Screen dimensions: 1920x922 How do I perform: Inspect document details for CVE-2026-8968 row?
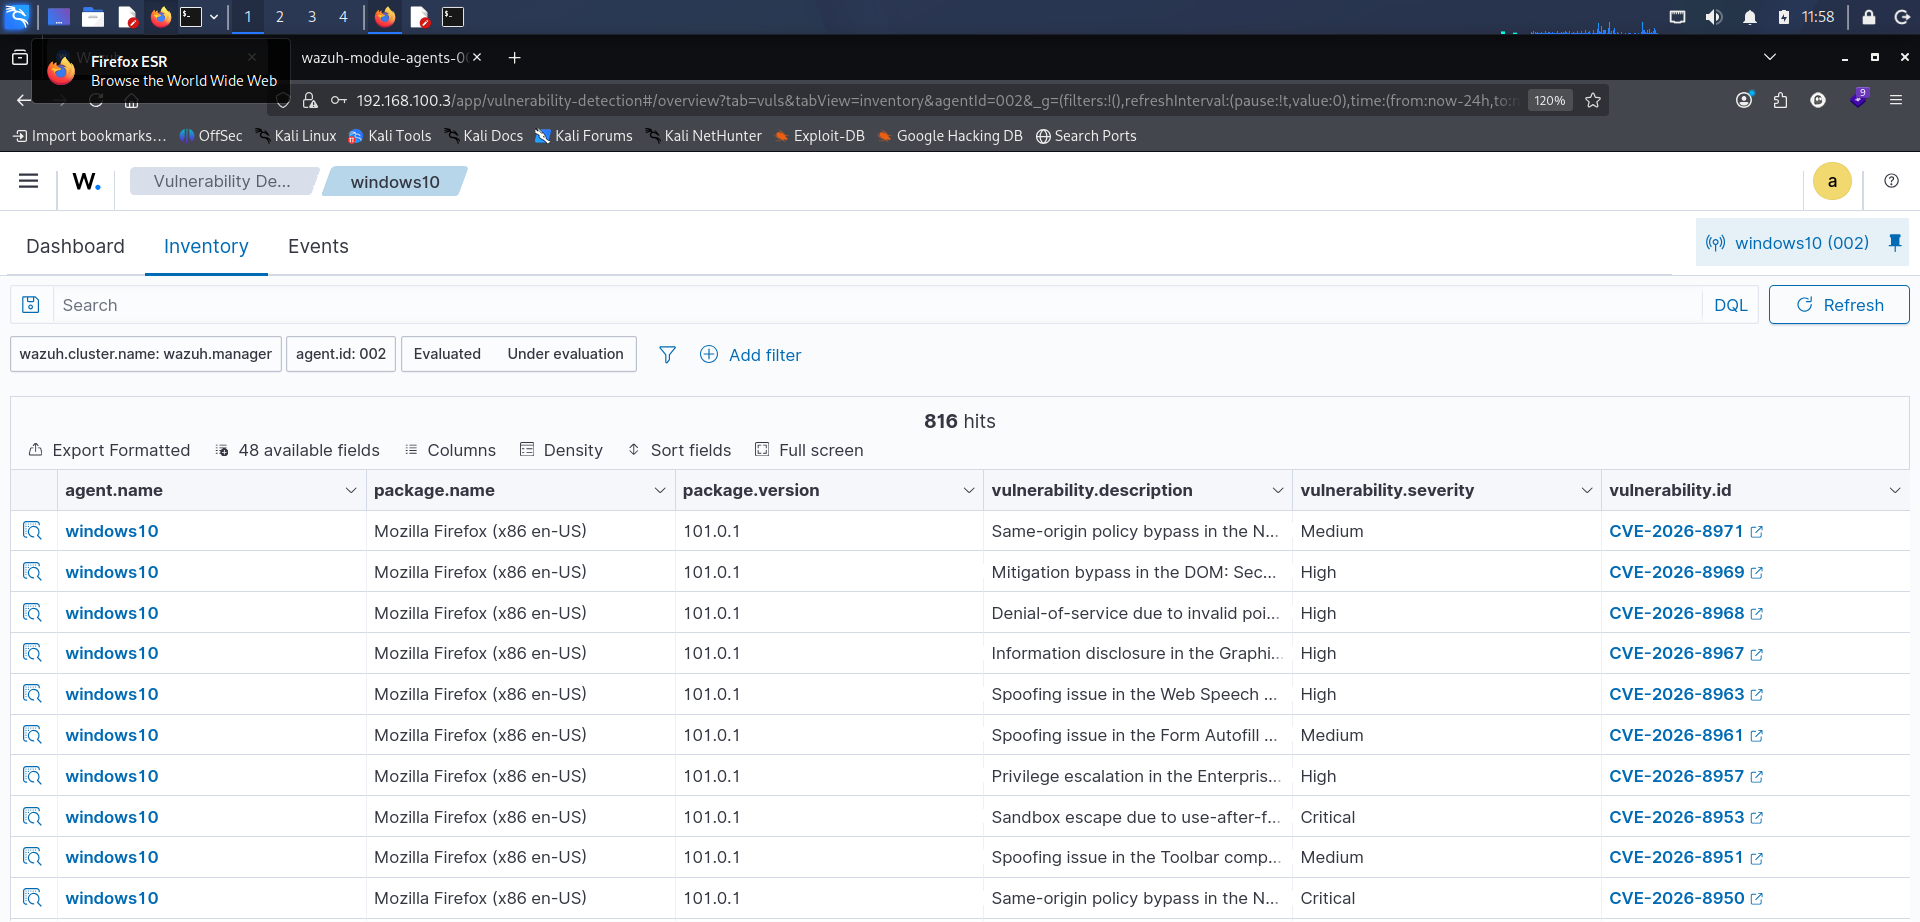[x=32, y=613]
